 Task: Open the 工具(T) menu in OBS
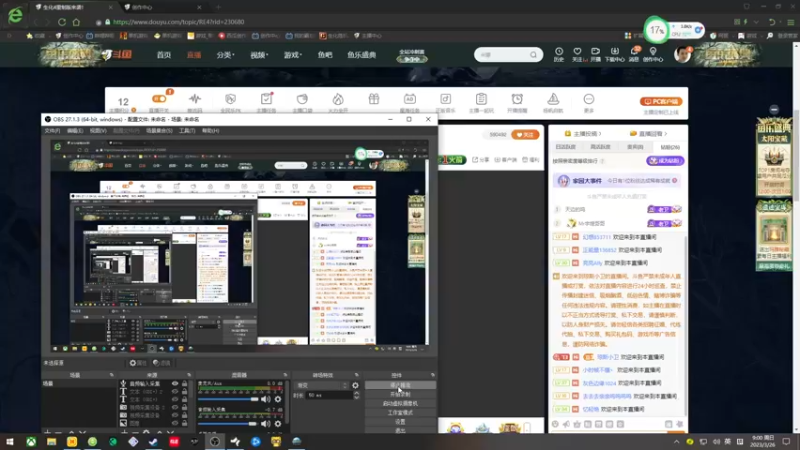tap(187, 131)
